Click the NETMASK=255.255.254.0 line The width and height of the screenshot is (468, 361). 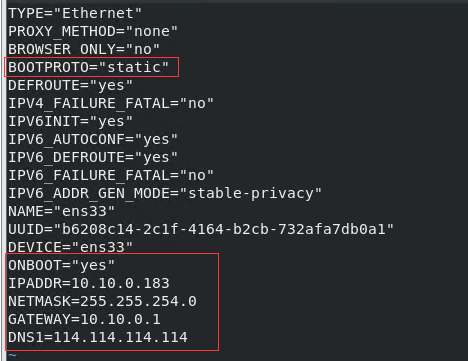point(102,301)
